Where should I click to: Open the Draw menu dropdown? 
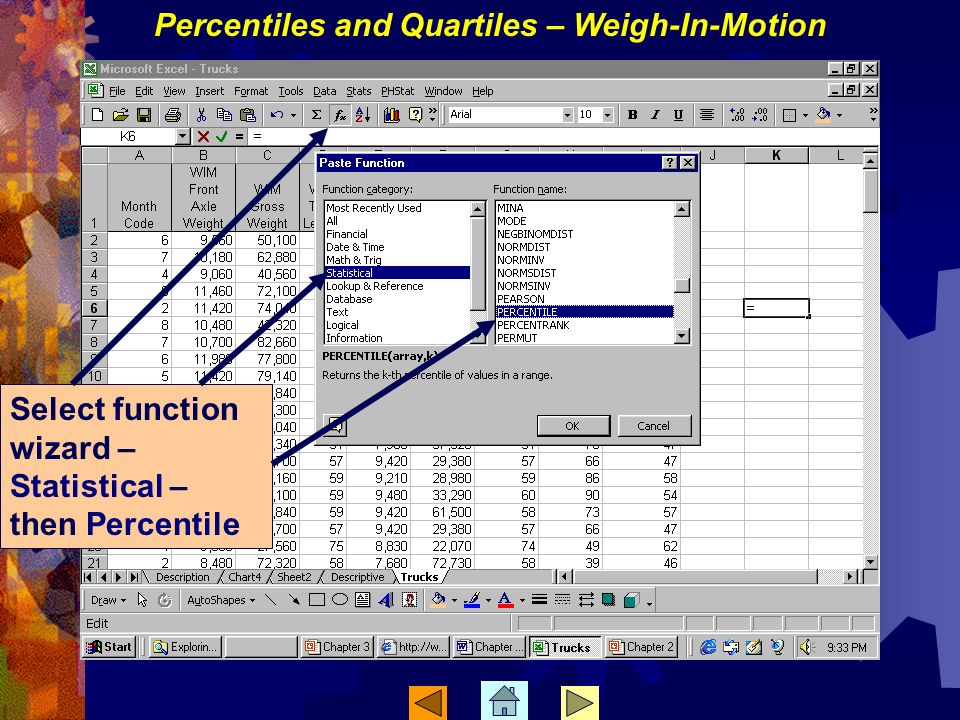108,600
